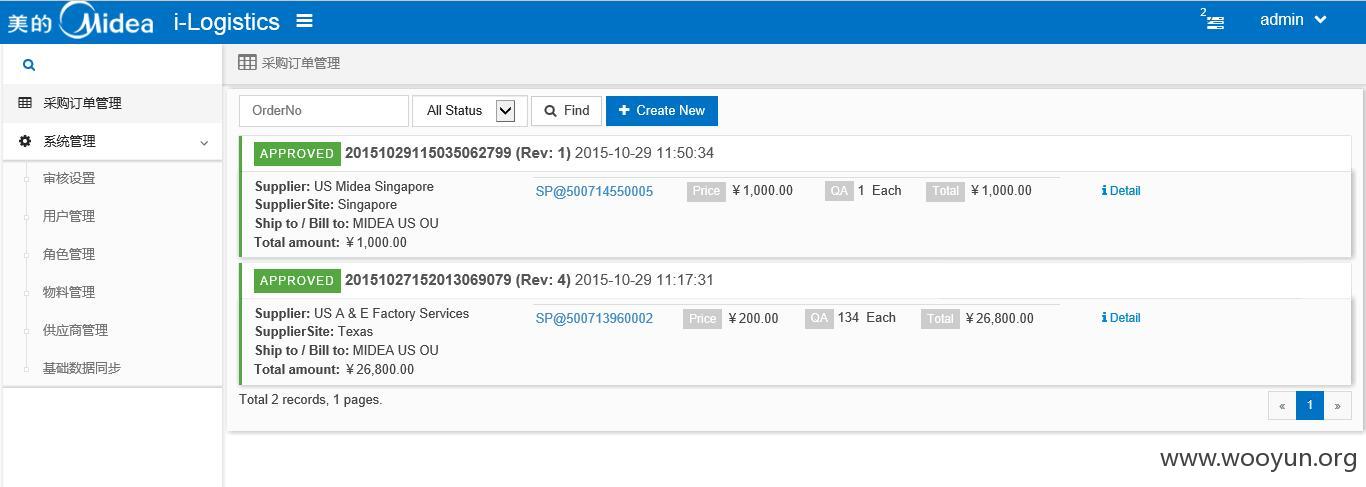Viewport: 1366px width, 487px height.
Task: Open 供应商管理 submenu item
Action: (75, 330)
